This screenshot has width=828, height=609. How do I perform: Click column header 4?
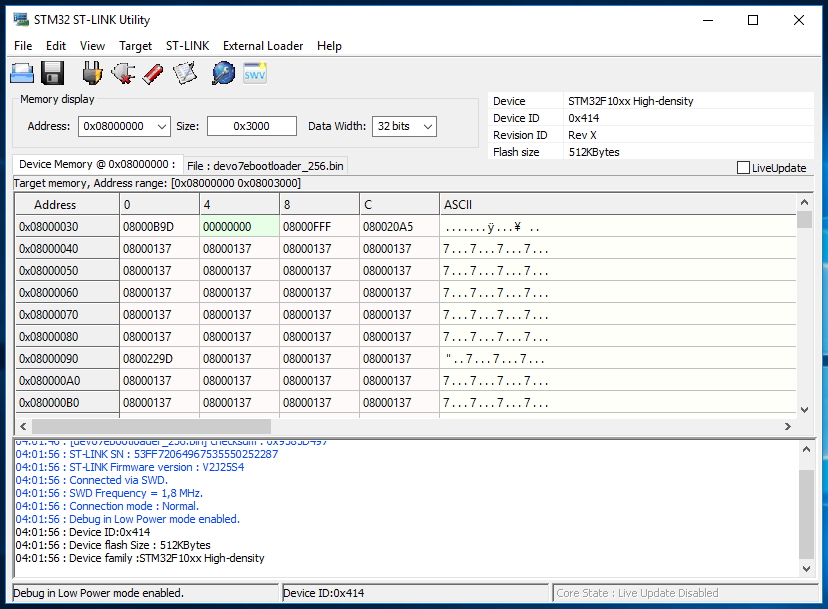click(240, 204)
